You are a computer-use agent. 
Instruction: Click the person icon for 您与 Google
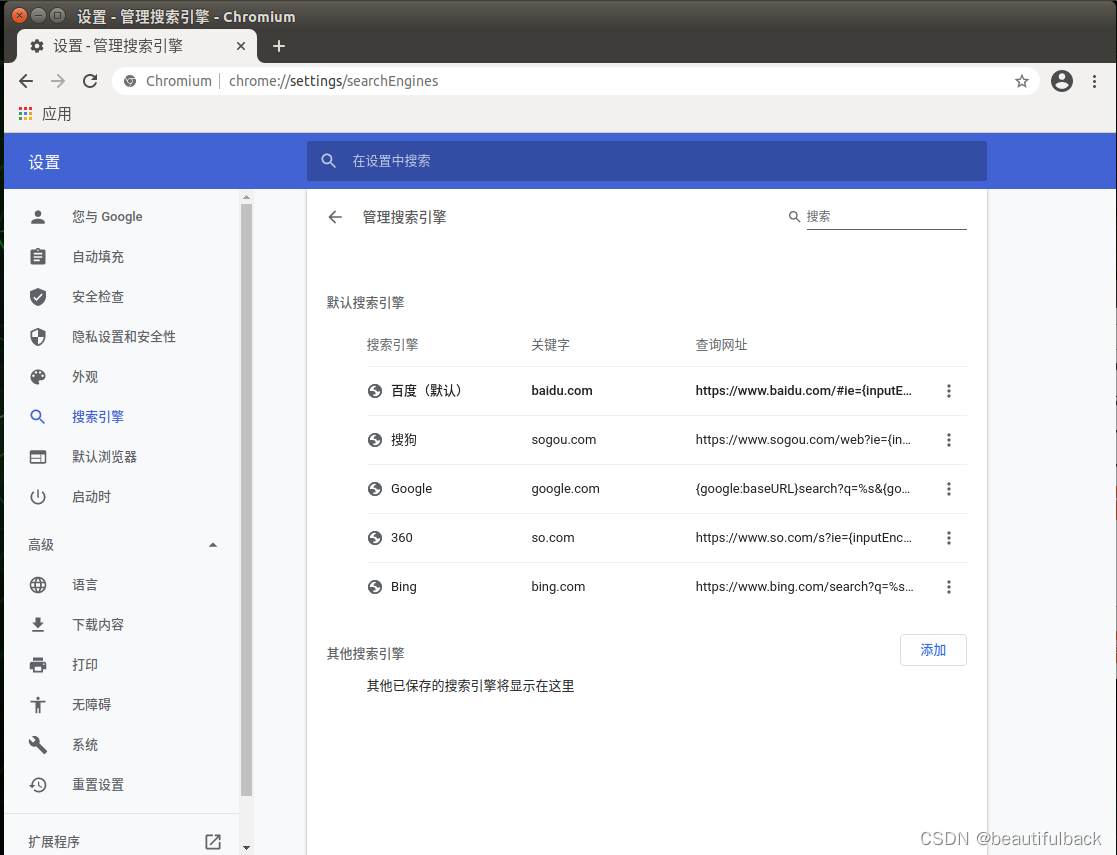coord(38,217)
